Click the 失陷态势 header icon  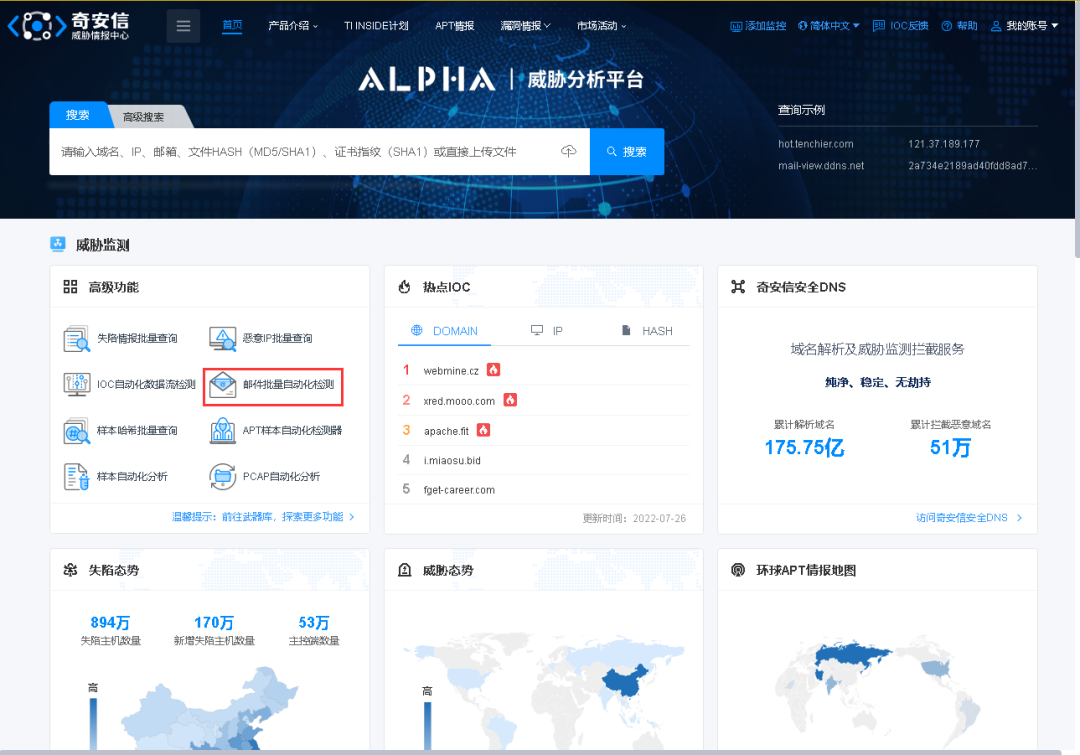click(x=70, y=570)
